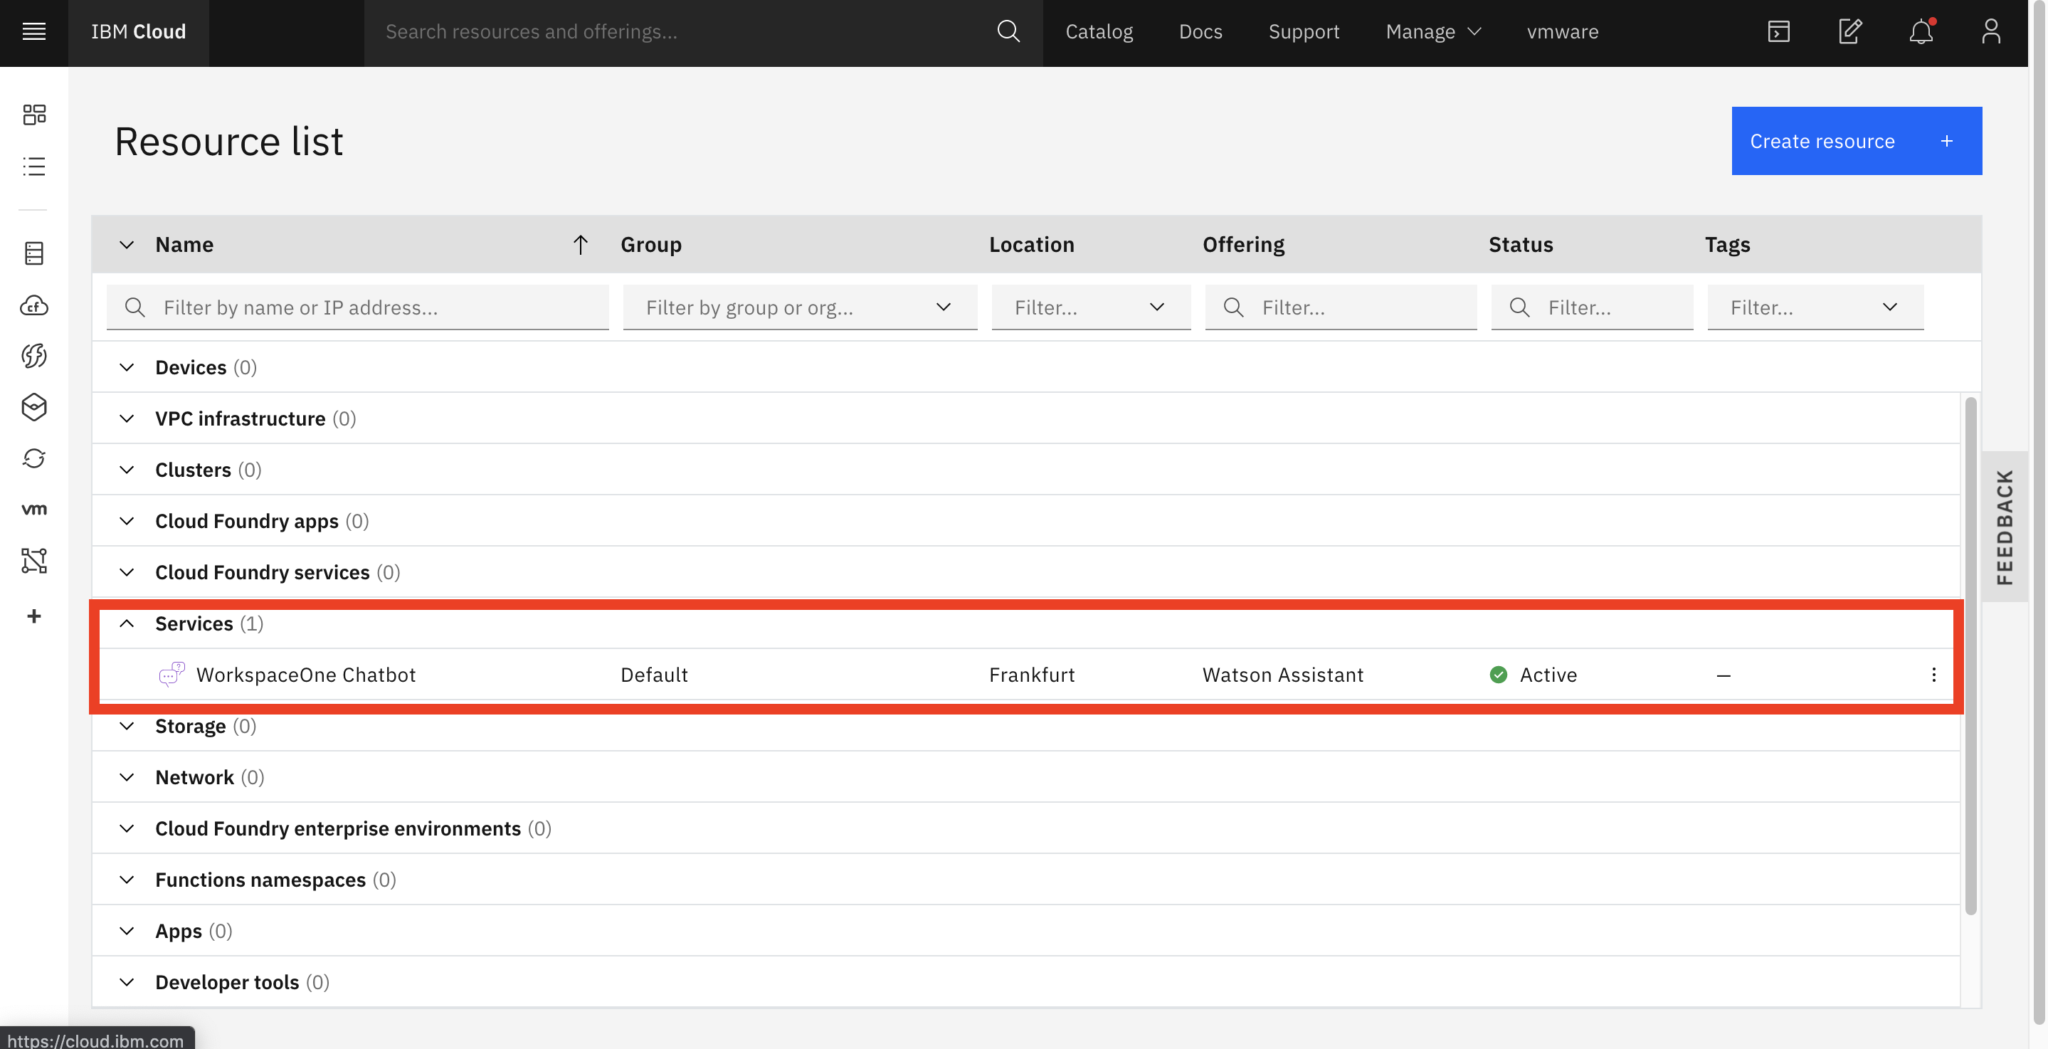This screenshot has height=1049, width=2048.
Task: Open notifications via the bell icon
Action: pyautogui.click(x=1920, y=31)
